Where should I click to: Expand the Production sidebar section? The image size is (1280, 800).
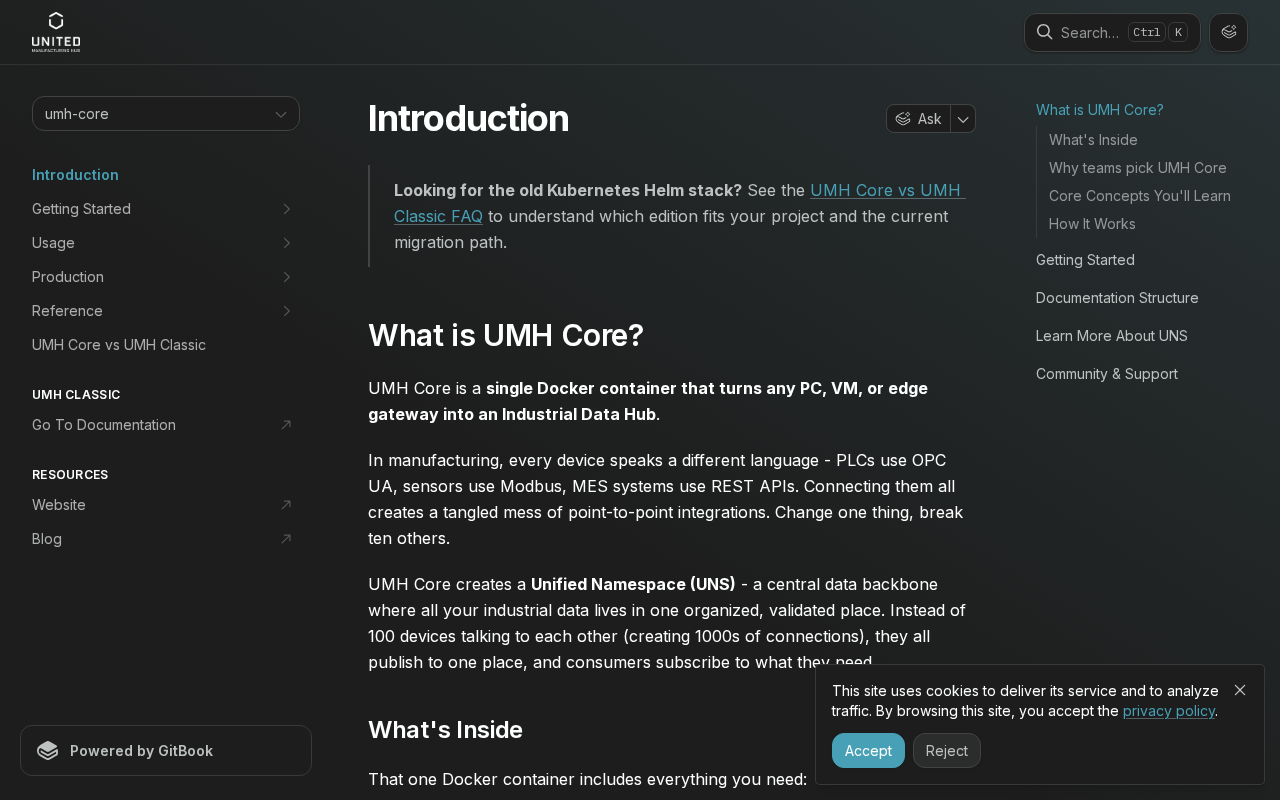pyautogui.click(x=286, y=277)
